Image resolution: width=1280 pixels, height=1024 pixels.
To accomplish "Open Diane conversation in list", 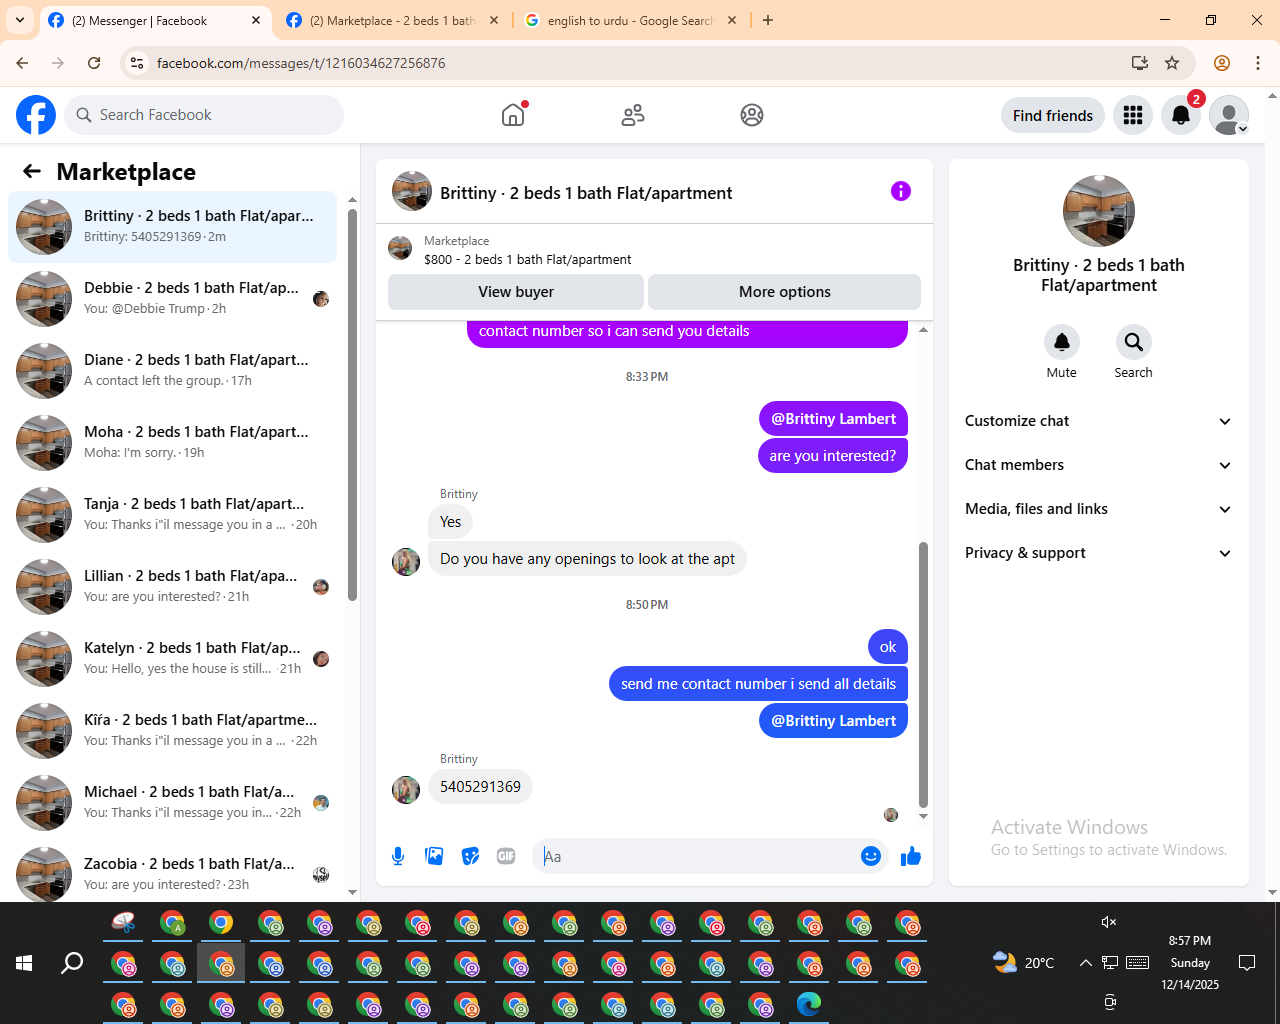I will tap(172, 371).
